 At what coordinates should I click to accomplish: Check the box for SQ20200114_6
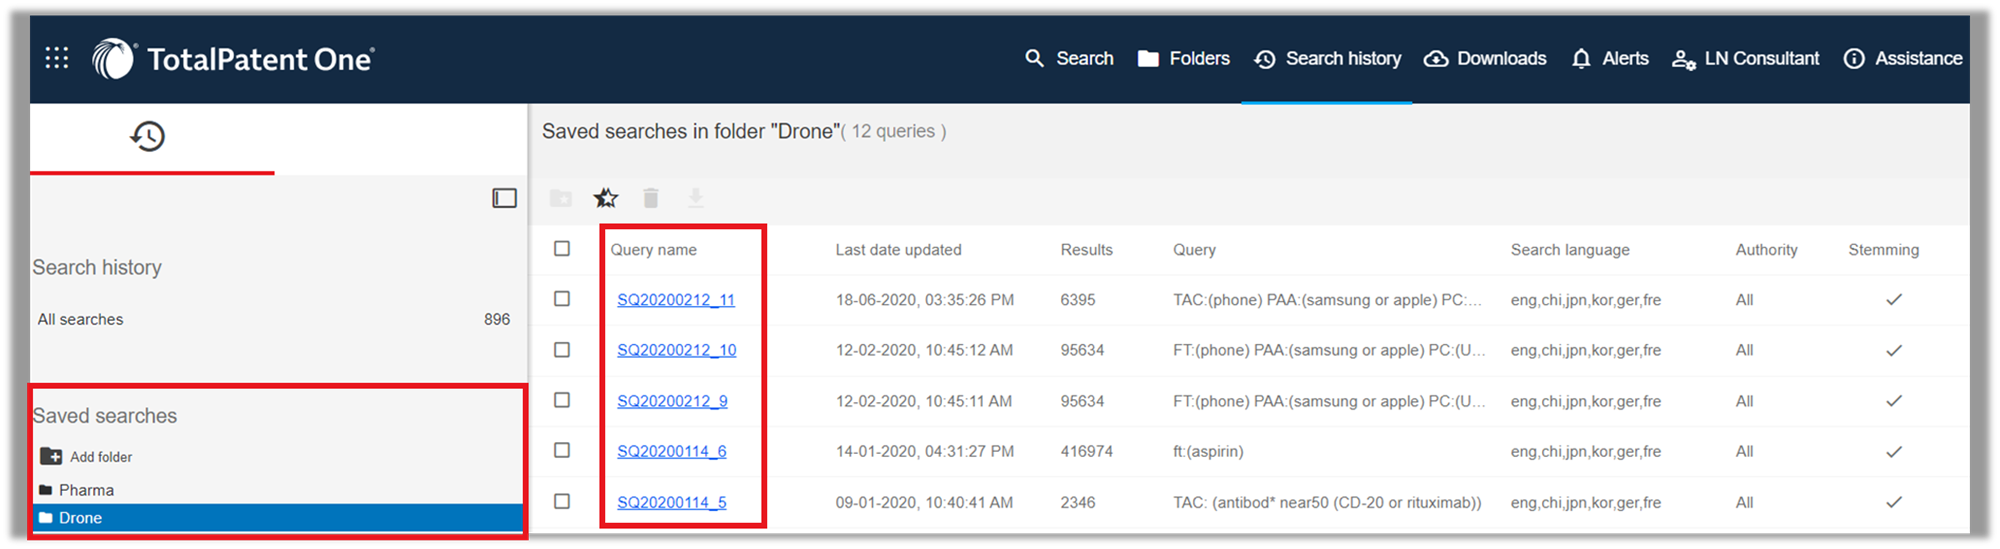pyautogui.click(x=562, y=450)
